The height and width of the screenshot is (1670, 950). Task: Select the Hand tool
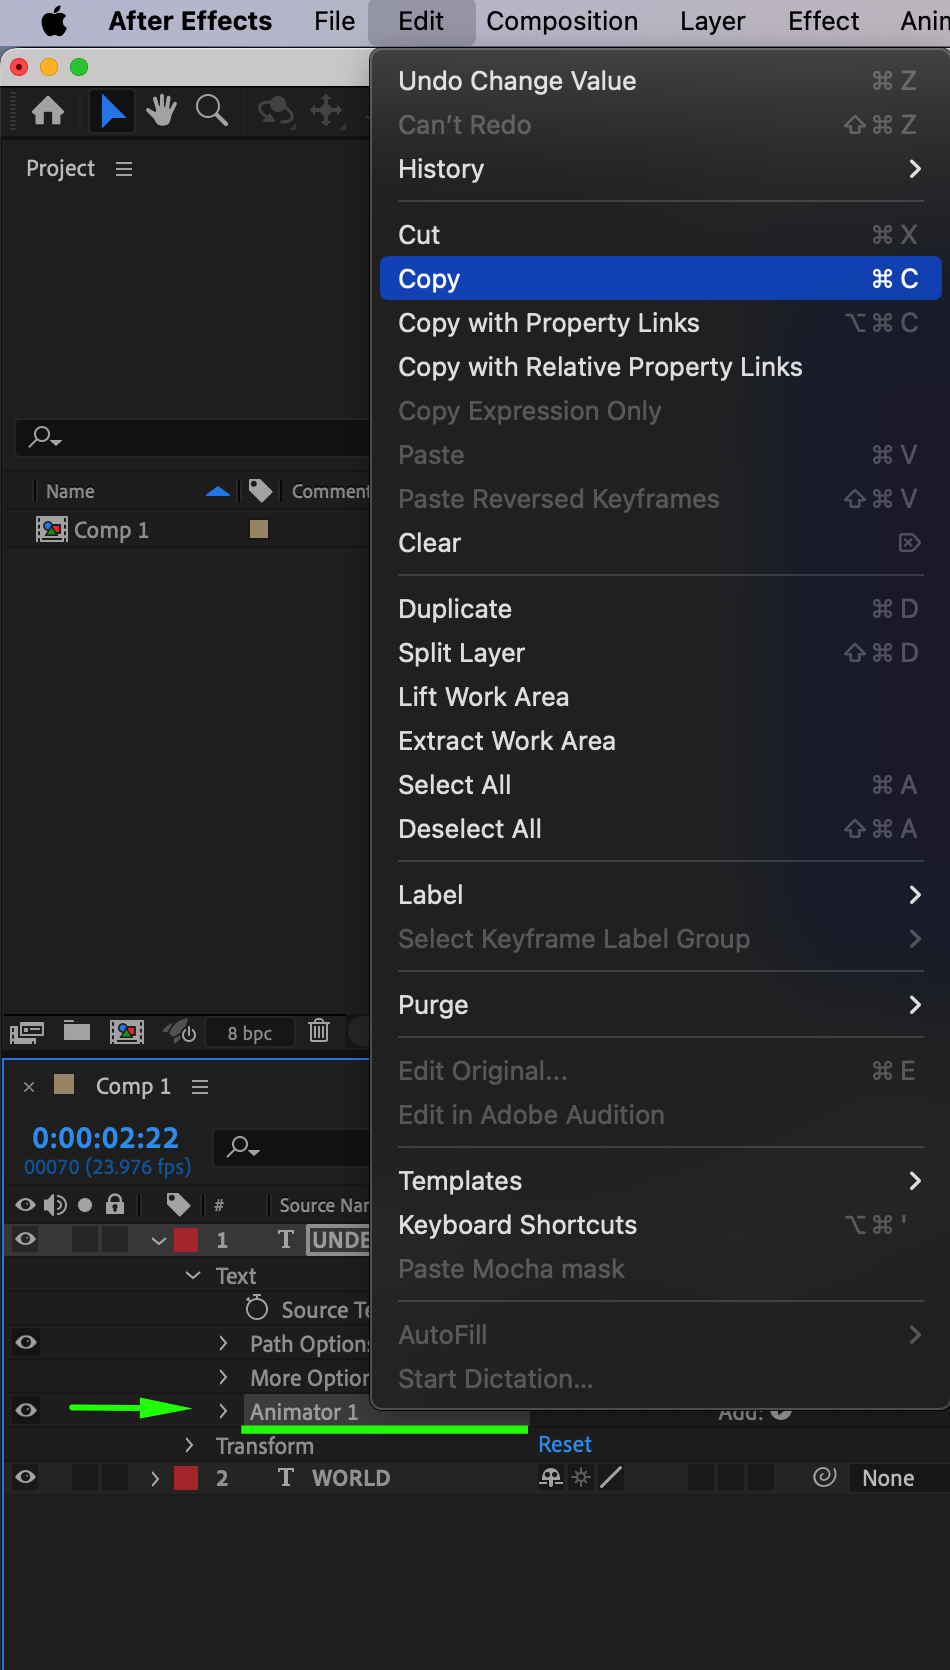pyautogui.click(x=161, y=111)
